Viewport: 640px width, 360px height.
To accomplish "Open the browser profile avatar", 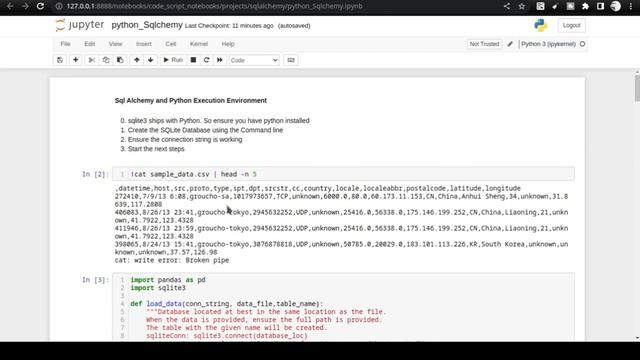I will [x=616, y=6].
